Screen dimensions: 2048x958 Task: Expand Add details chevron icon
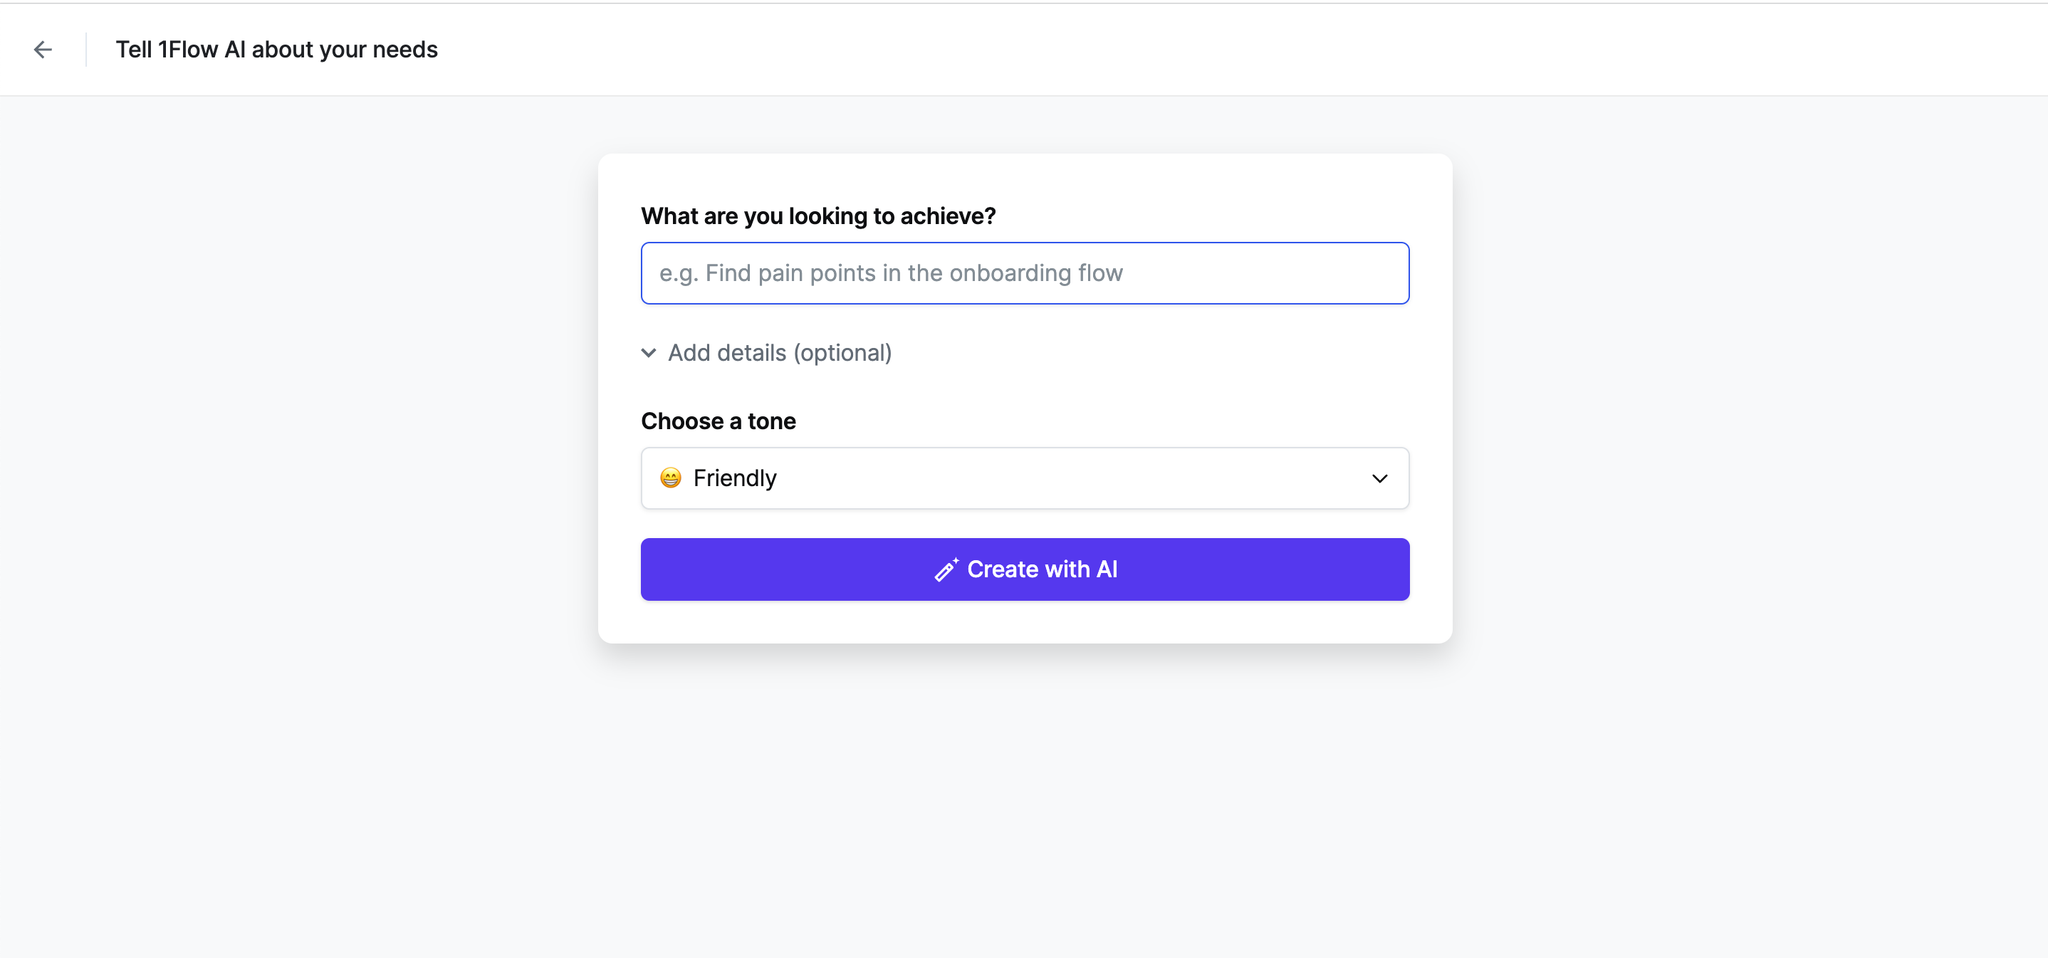(648, 353)
